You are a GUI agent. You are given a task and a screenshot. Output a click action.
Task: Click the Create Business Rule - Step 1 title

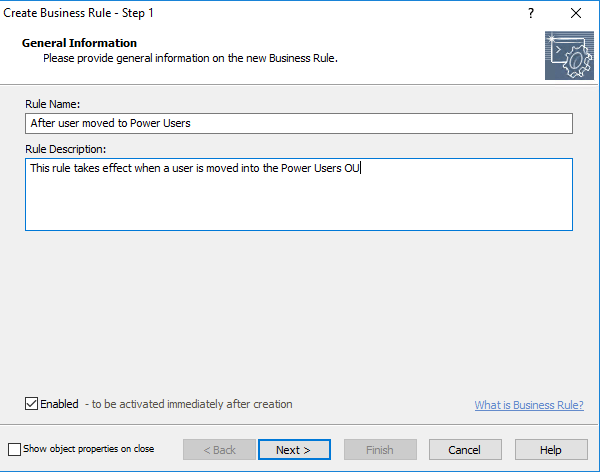coord(79,13)
